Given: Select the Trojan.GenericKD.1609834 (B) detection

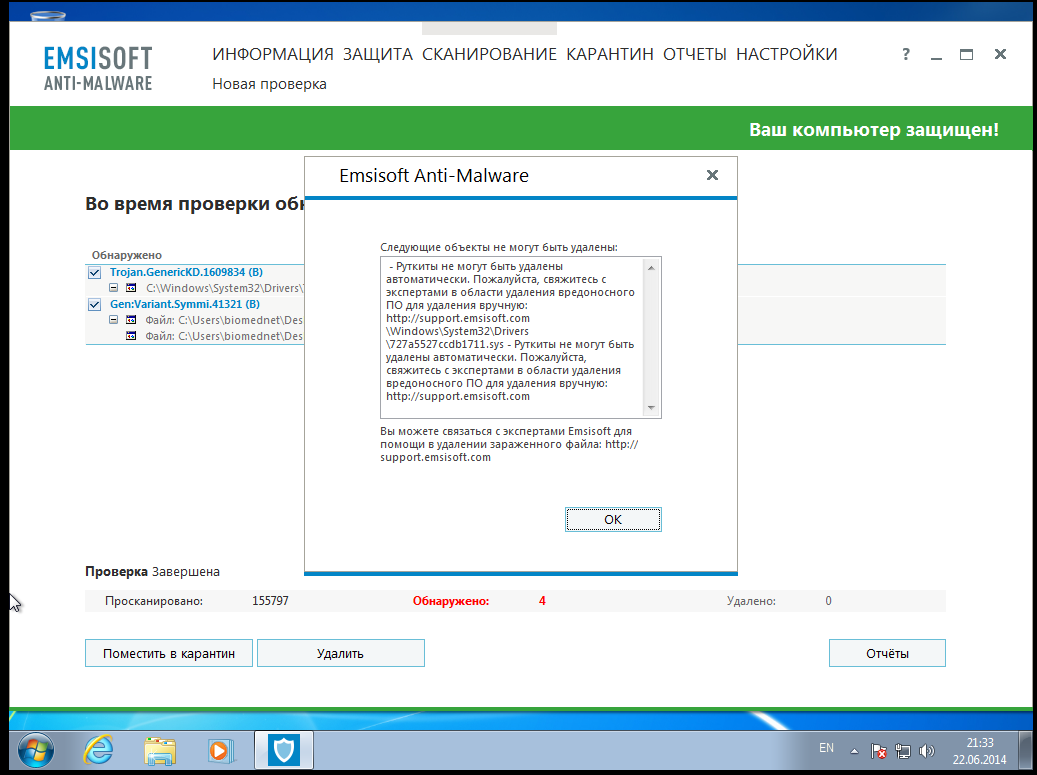Looking at the screenshot, I should tap(187, 272).
